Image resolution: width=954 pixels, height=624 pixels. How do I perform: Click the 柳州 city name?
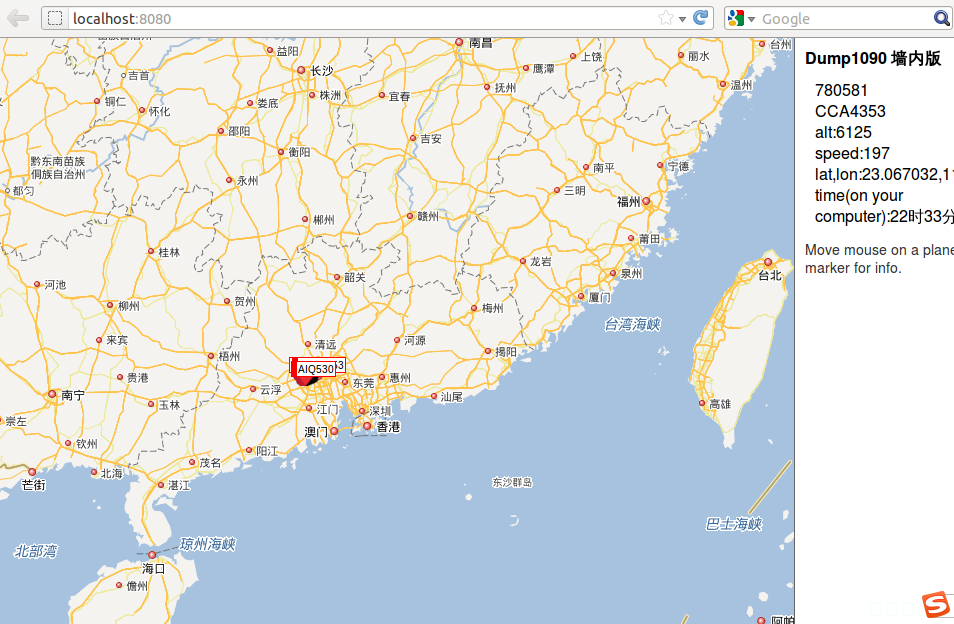[128, 306]
